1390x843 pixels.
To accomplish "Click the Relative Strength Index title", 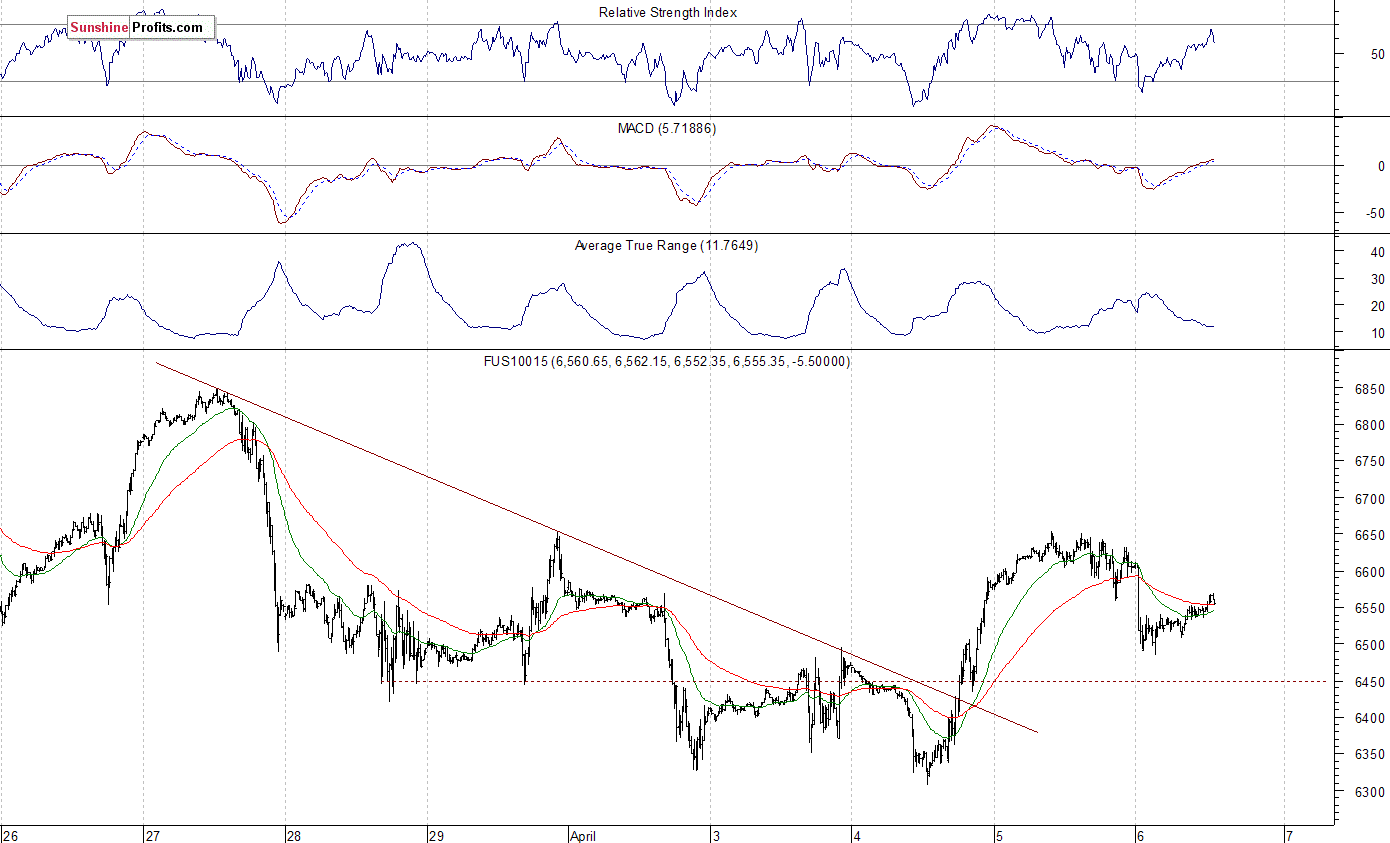I will click(668, 12).
